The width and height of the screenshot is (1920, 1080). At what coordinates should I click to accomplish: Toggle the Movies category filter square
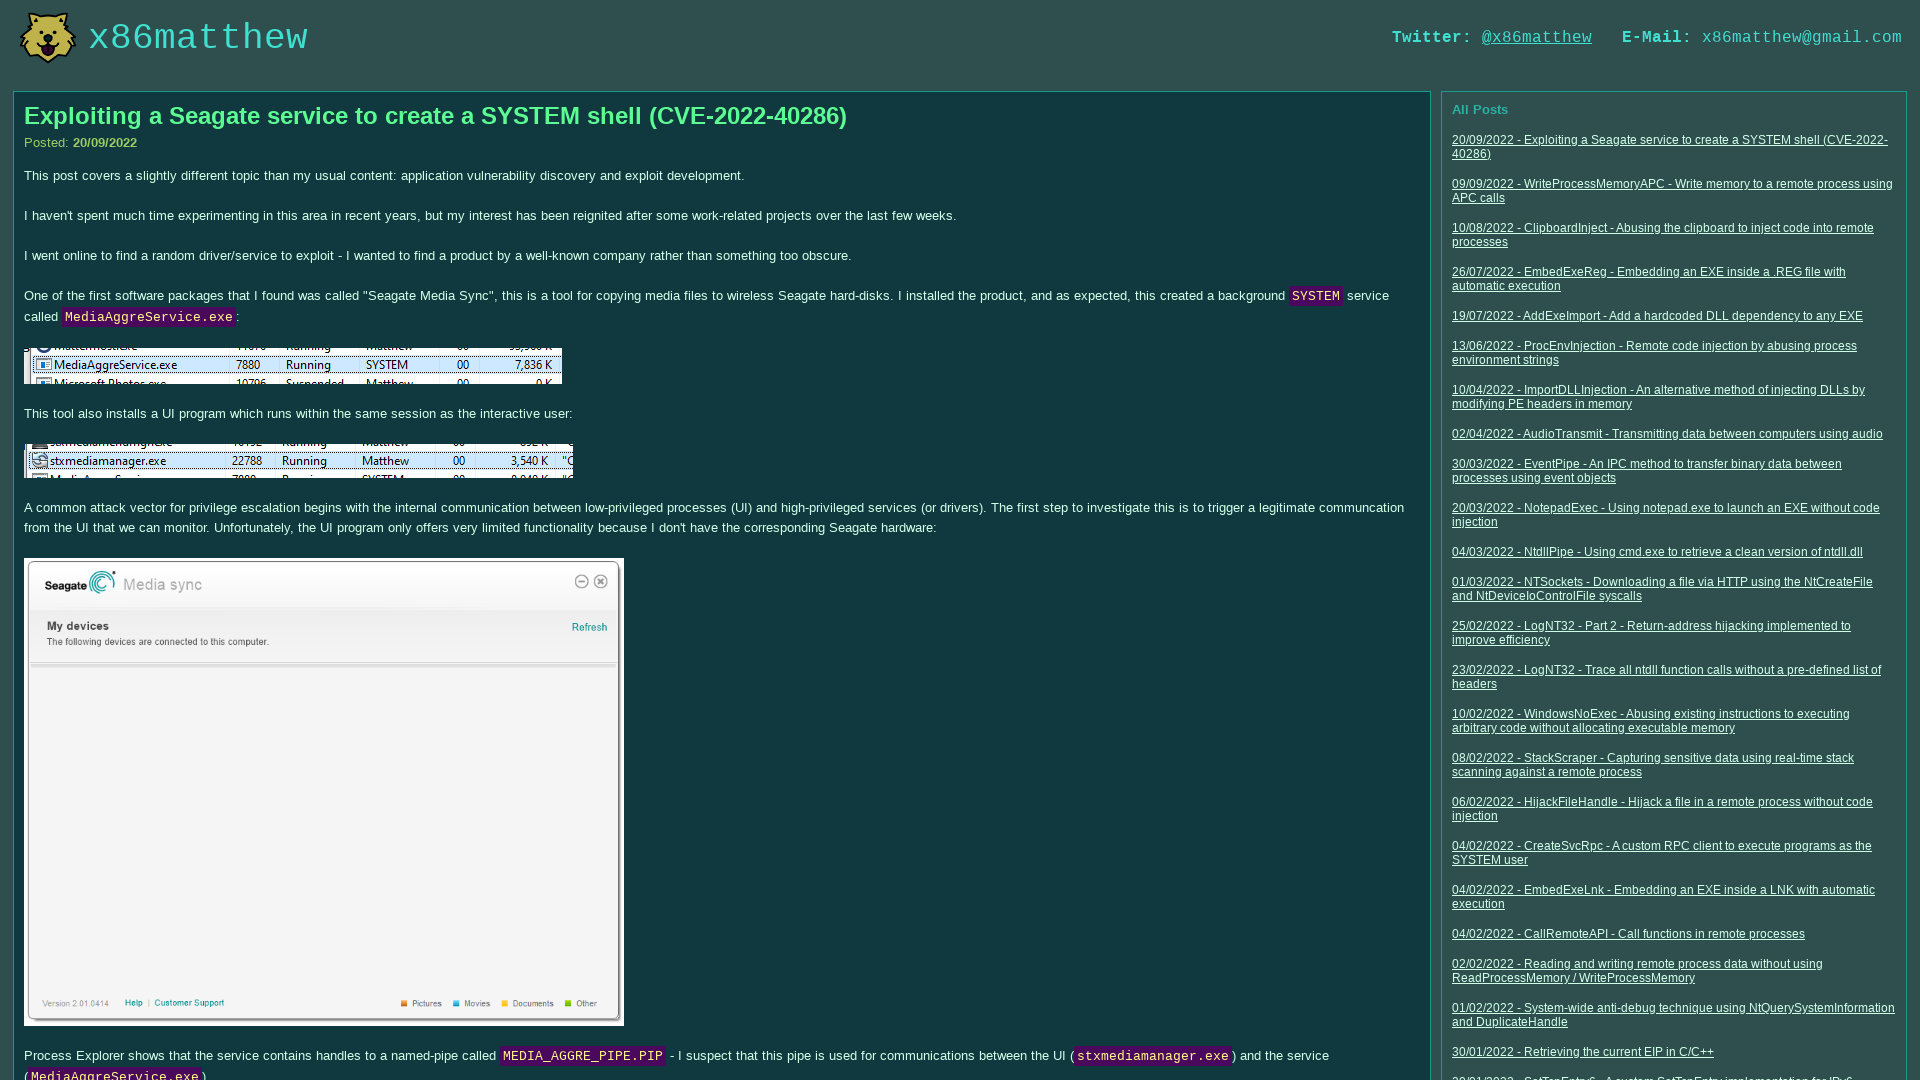pos(455,1003)
